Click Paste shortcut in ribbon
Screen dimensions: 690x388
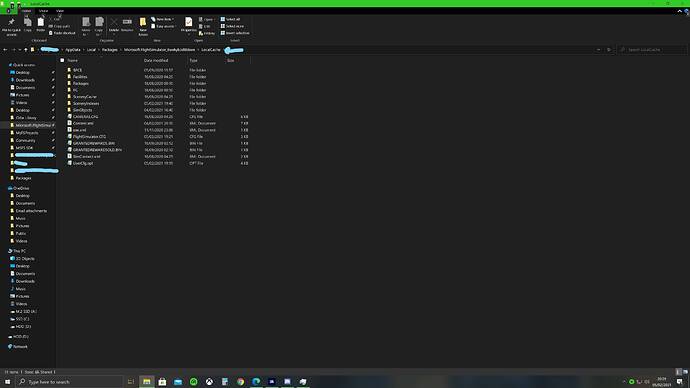coord(62,33)
